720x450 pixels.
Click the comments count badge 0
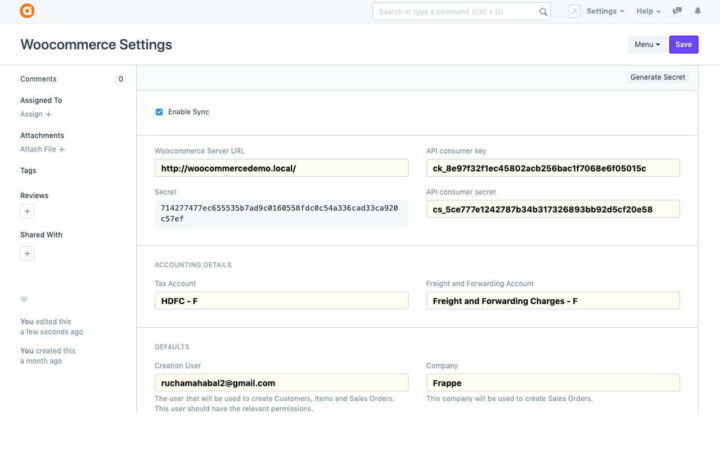pos(120,79)
